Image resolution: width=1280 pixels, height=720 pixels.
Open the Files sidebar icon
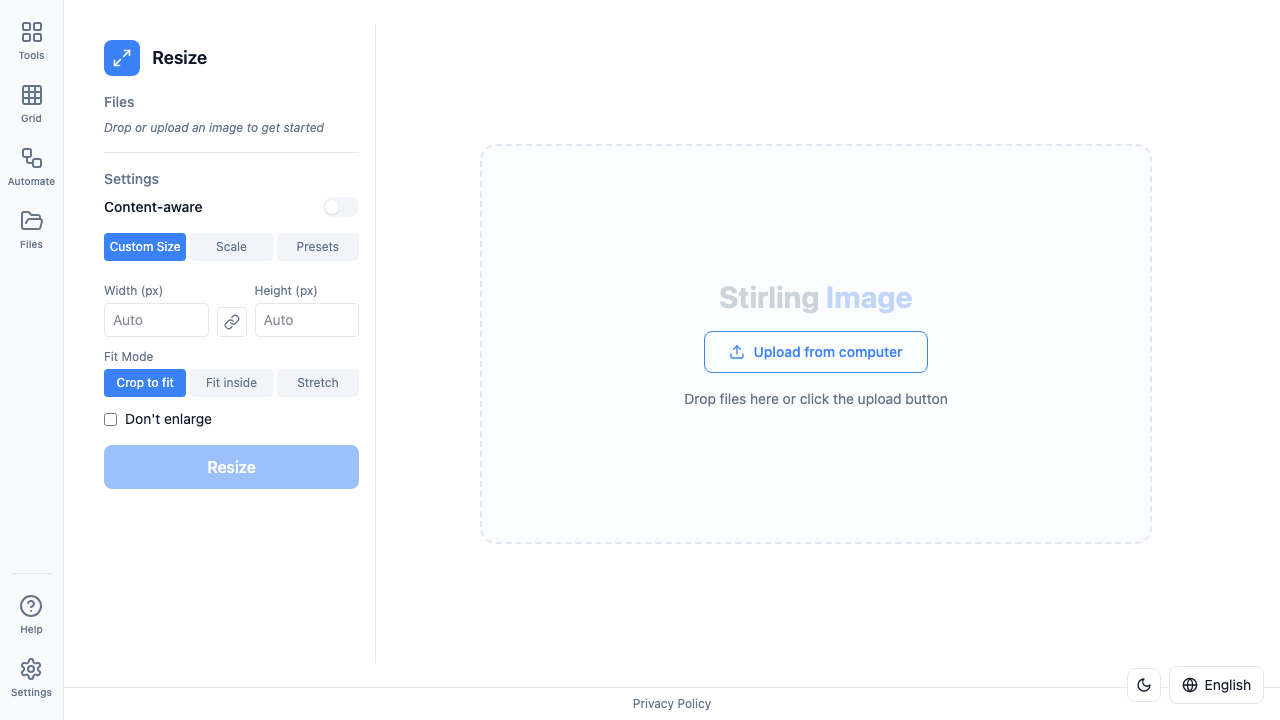(32, 230)
